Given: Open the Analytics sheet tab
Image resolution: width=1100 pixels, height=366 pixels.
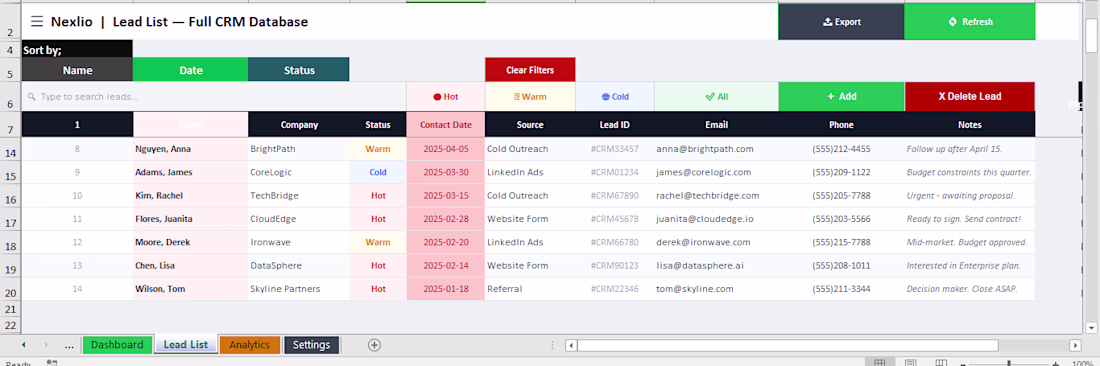Looking at the screenshot, I should click(x=250, y=344).
